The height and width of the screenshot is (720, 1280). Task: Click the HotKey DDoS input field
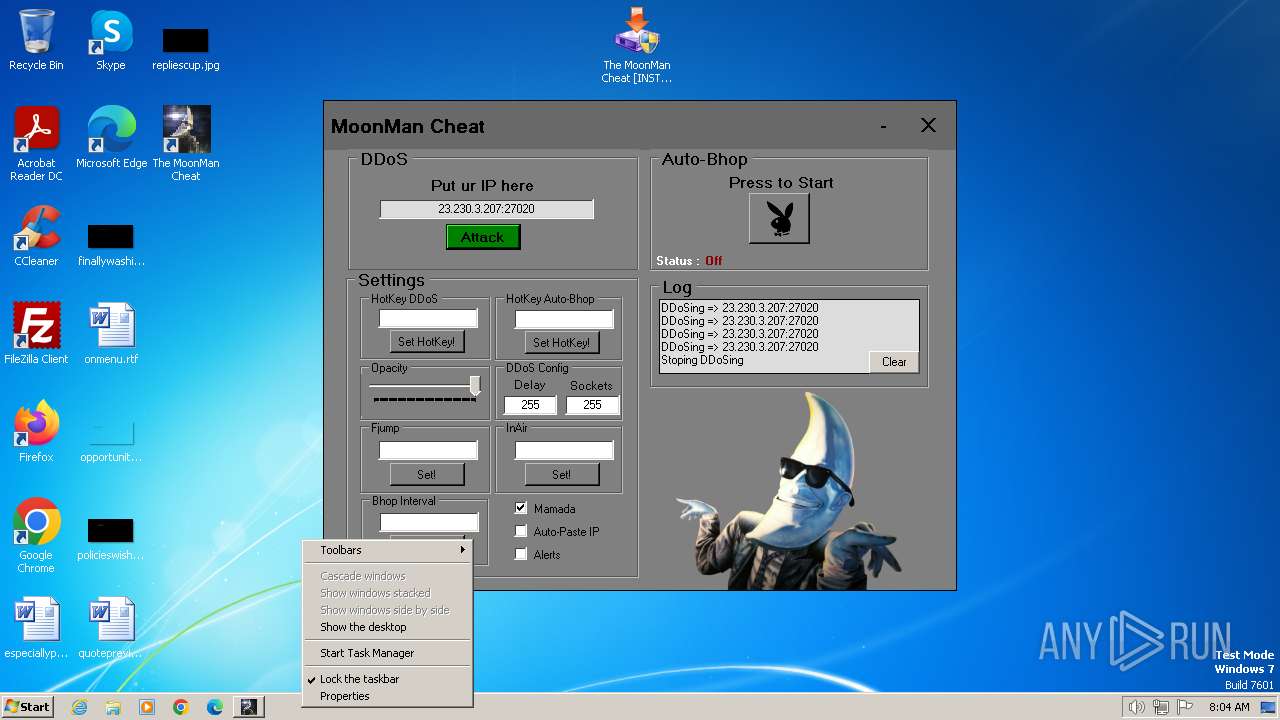point(428,319)
